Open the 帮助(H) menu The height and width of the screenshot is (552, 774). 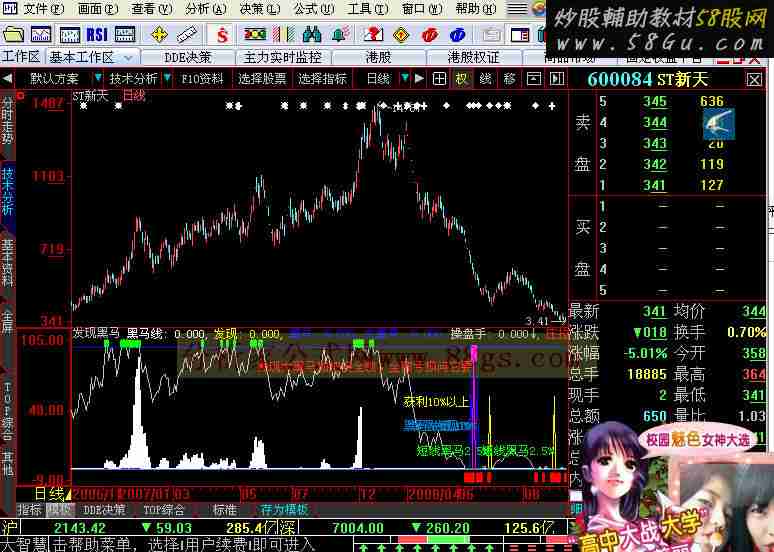click(x=476, y=8)
